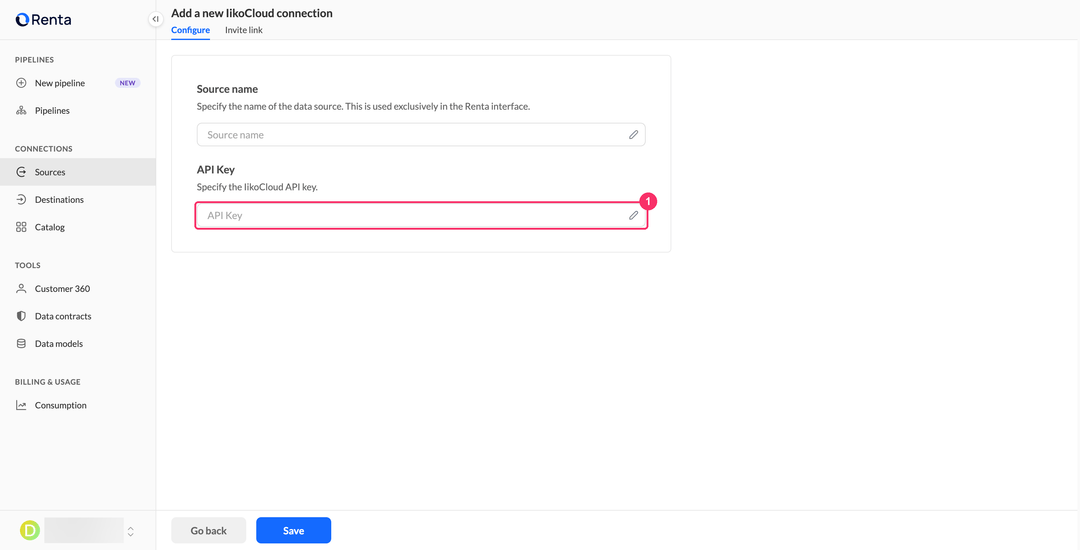Click the New pipeline plus icon
1080x550 pixels.
(x=21, y=83)
